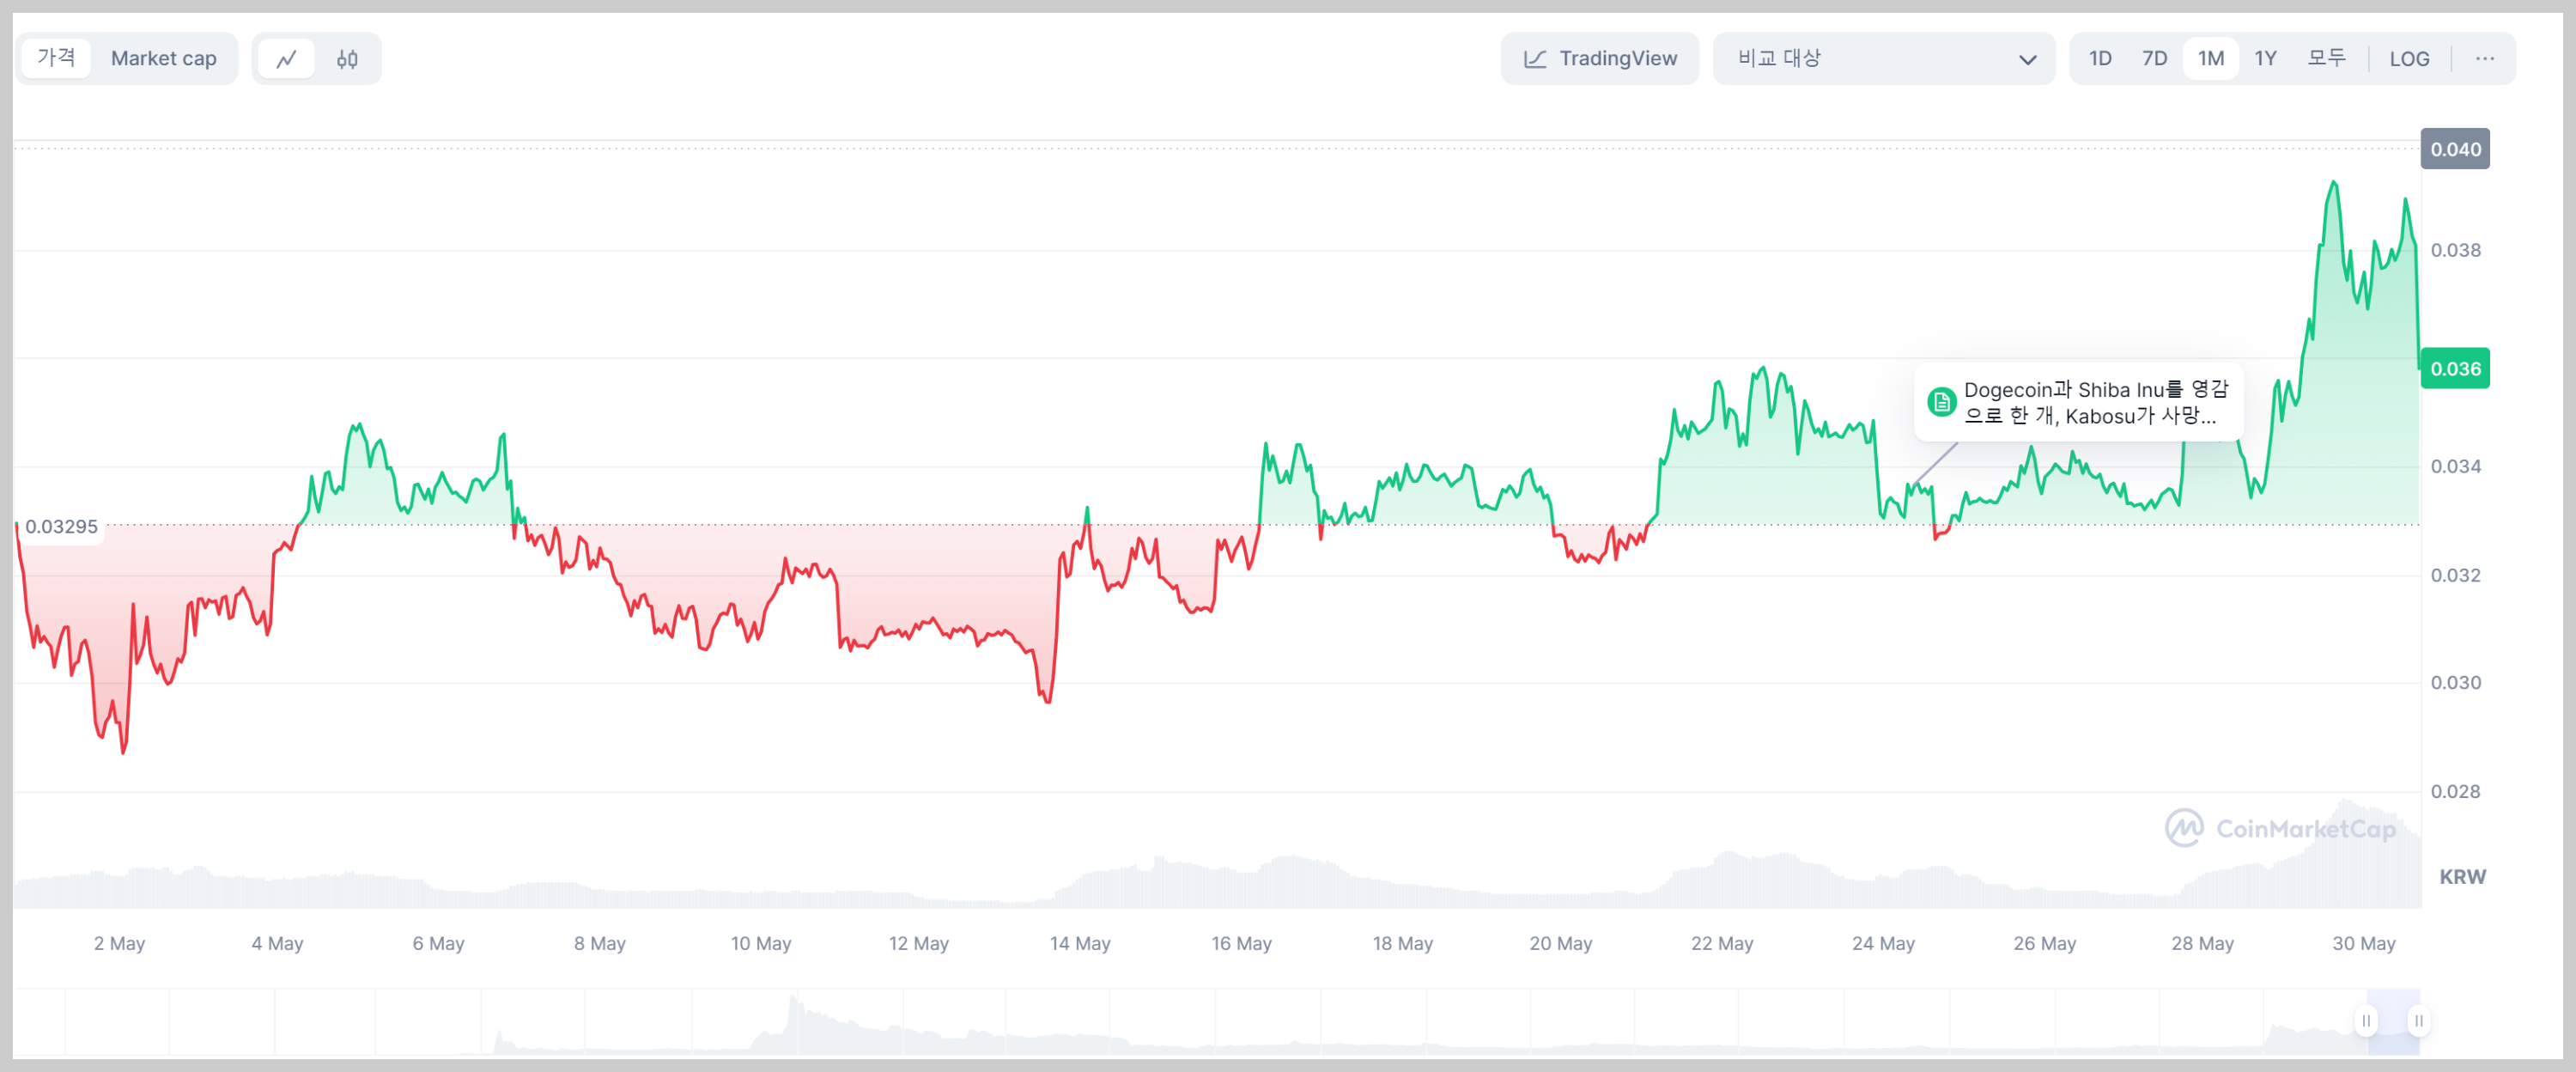Open the three-dots more options menu
Screen dimensions: 2576x1072
(2484, 59)
